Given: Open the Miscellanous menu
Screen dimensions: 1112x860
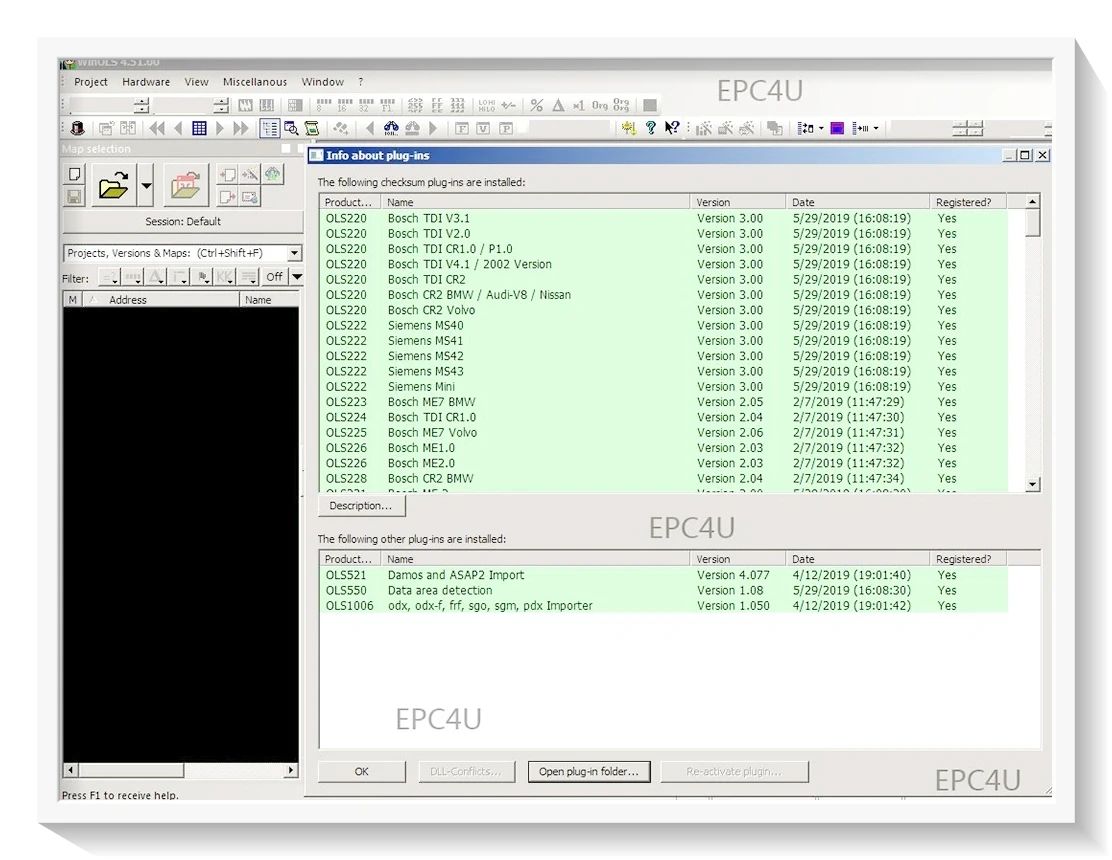Looking at the screenshot, I should pyautogui.click(x=255, y=82).
